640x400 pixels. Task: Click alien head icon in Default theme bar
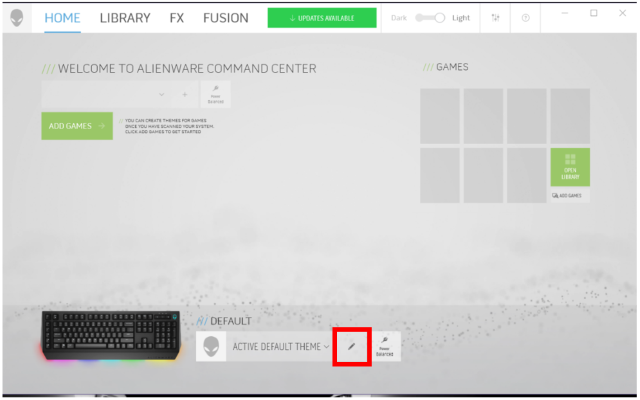(211, 347)
